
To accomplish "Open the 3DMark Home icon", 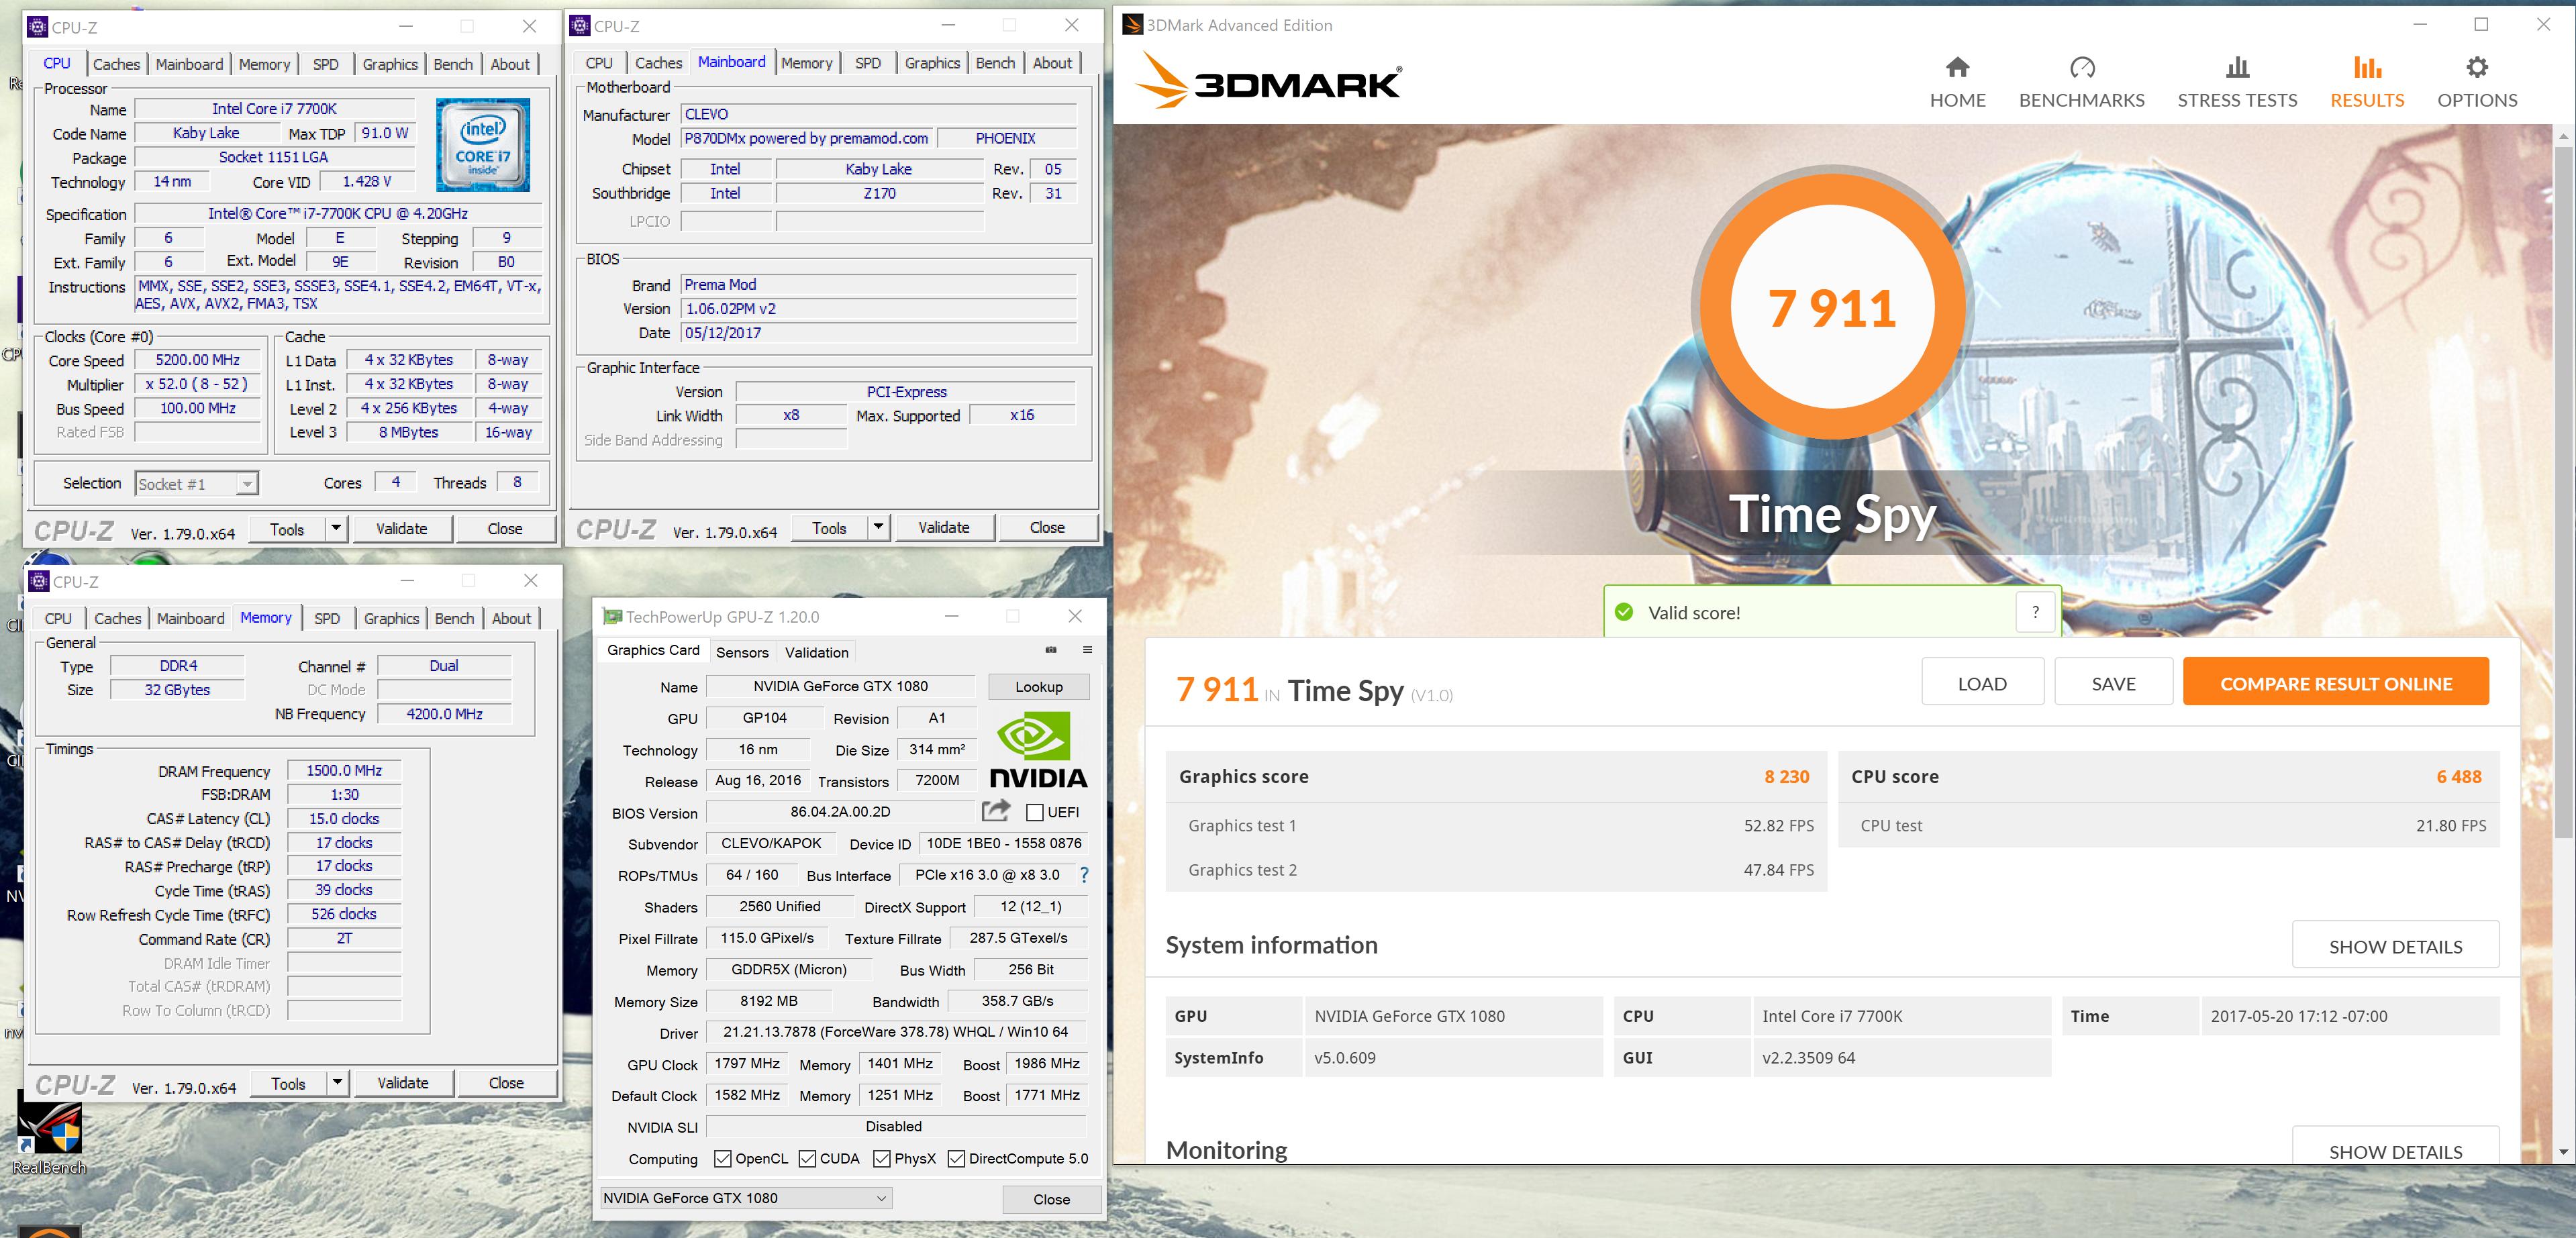I will coord(1957,68).
